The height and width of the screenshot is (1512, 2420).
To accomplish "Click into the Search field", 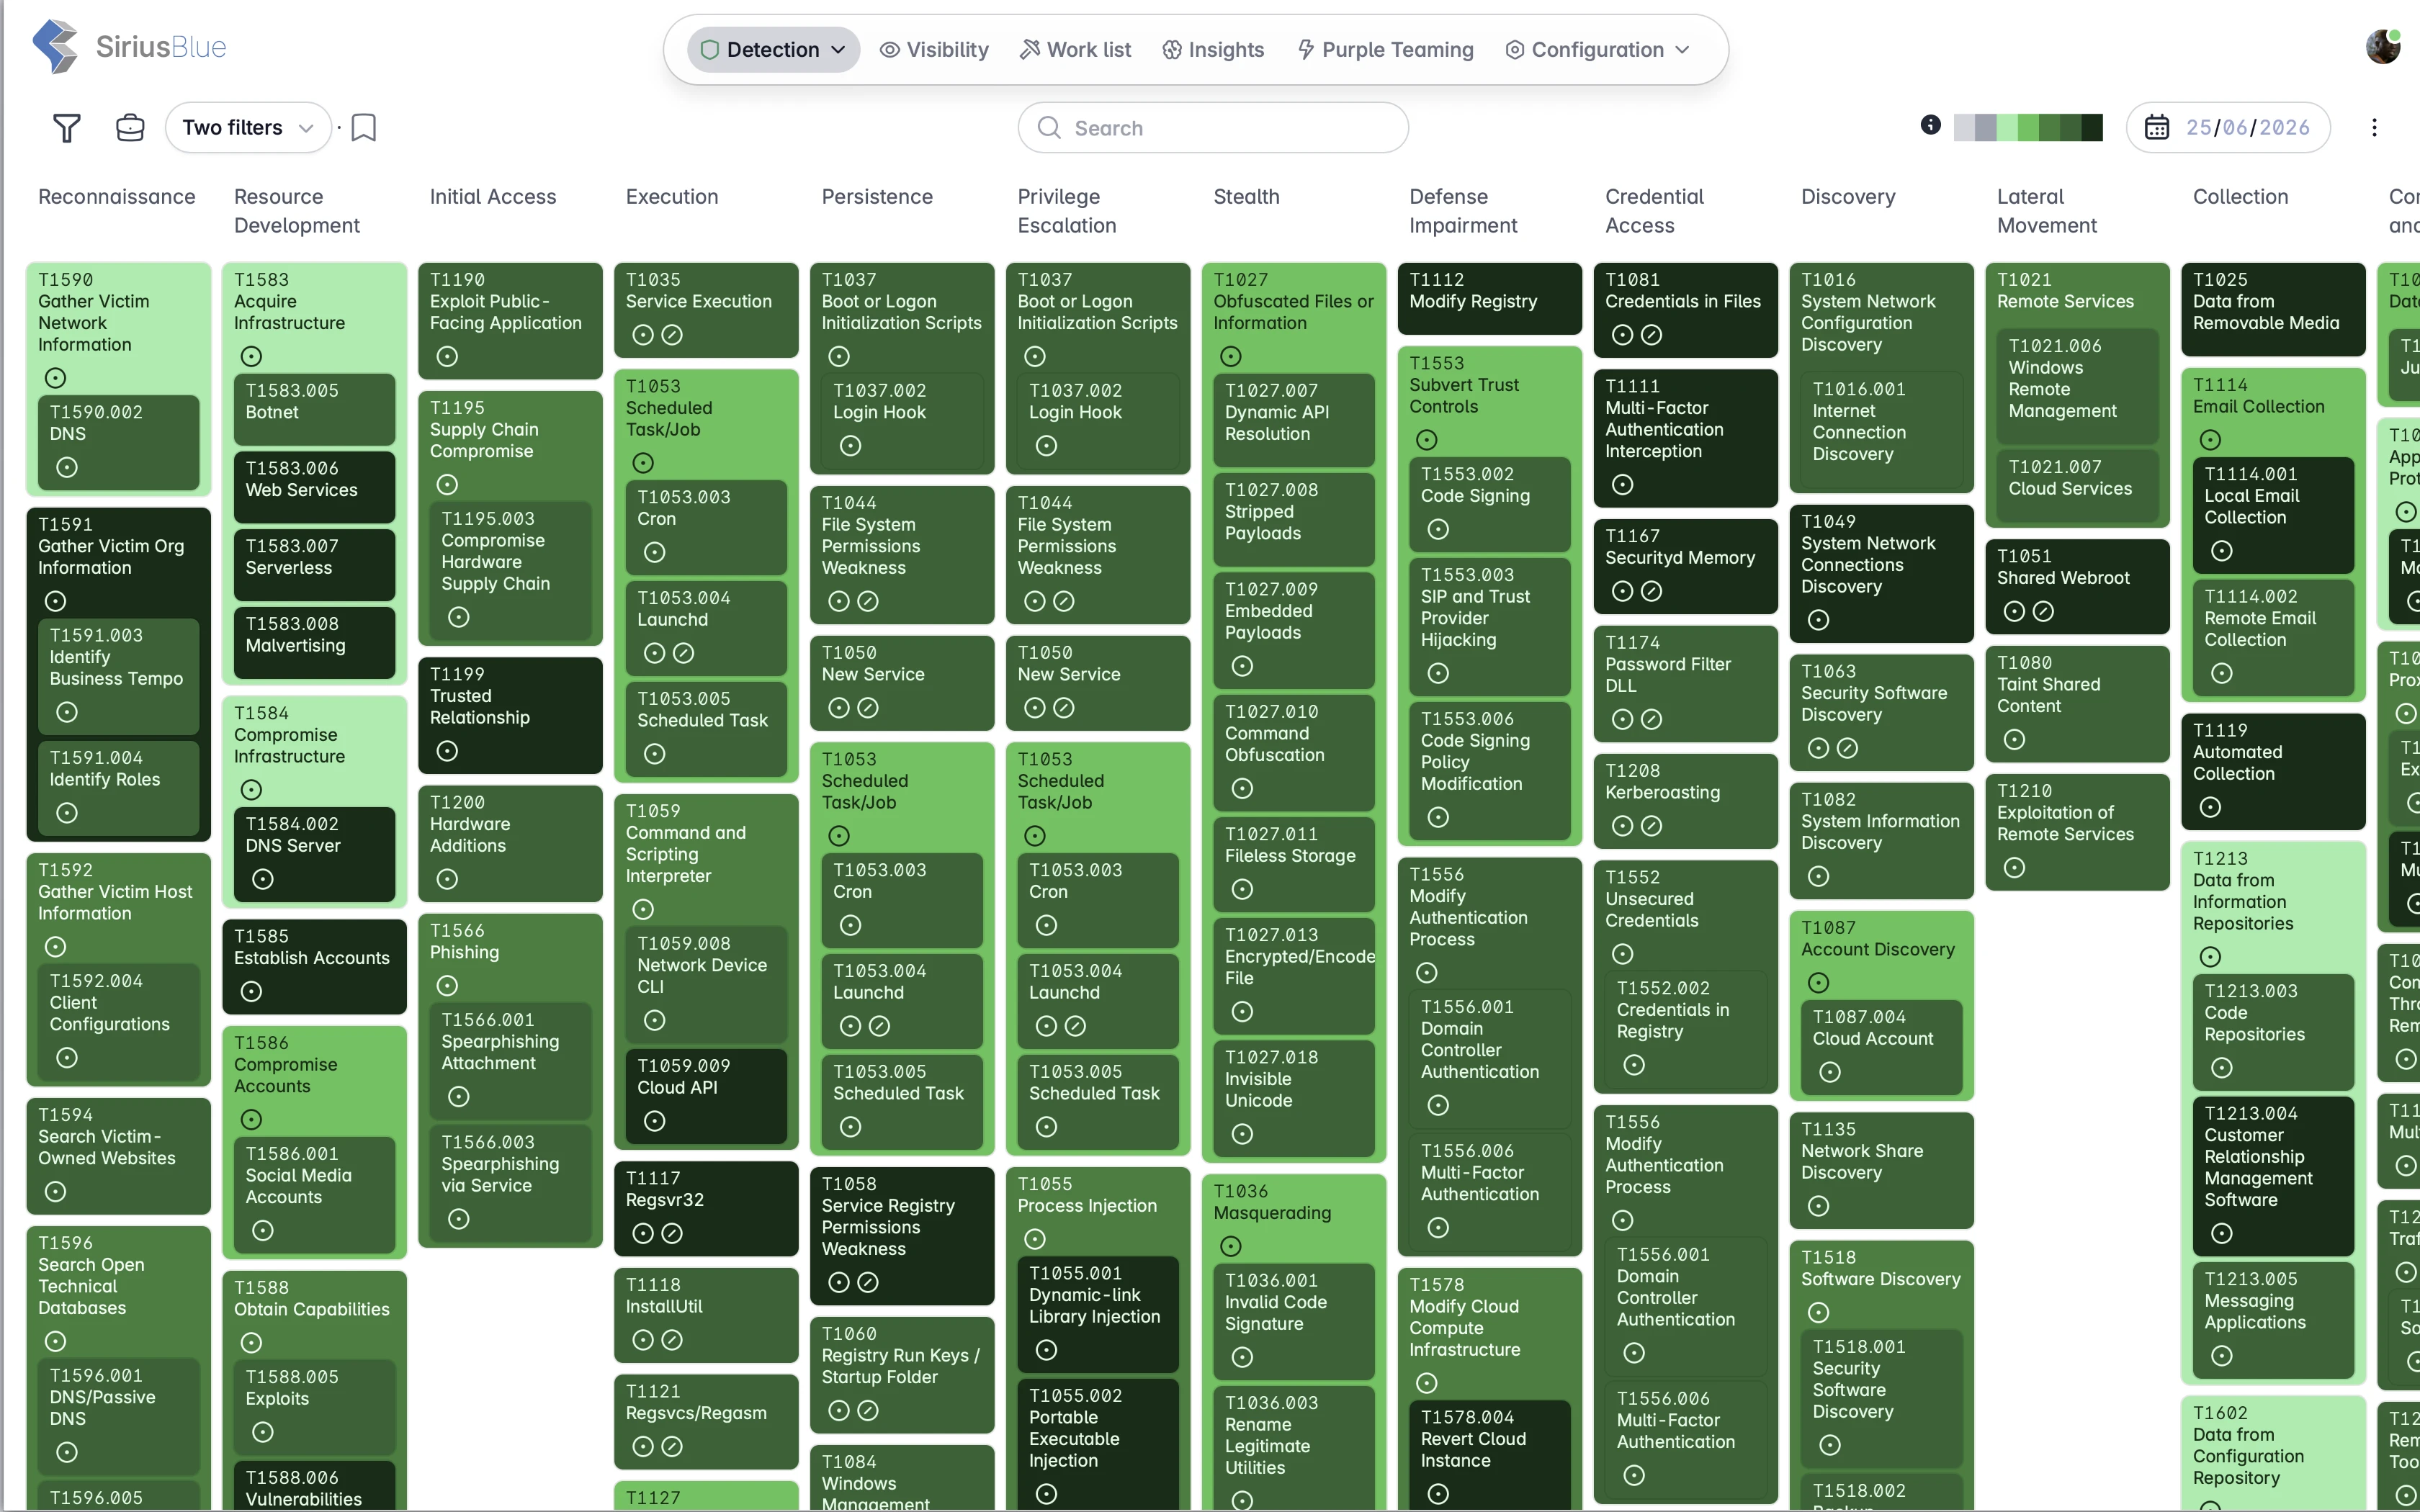I will click(x=1213, y=128).
